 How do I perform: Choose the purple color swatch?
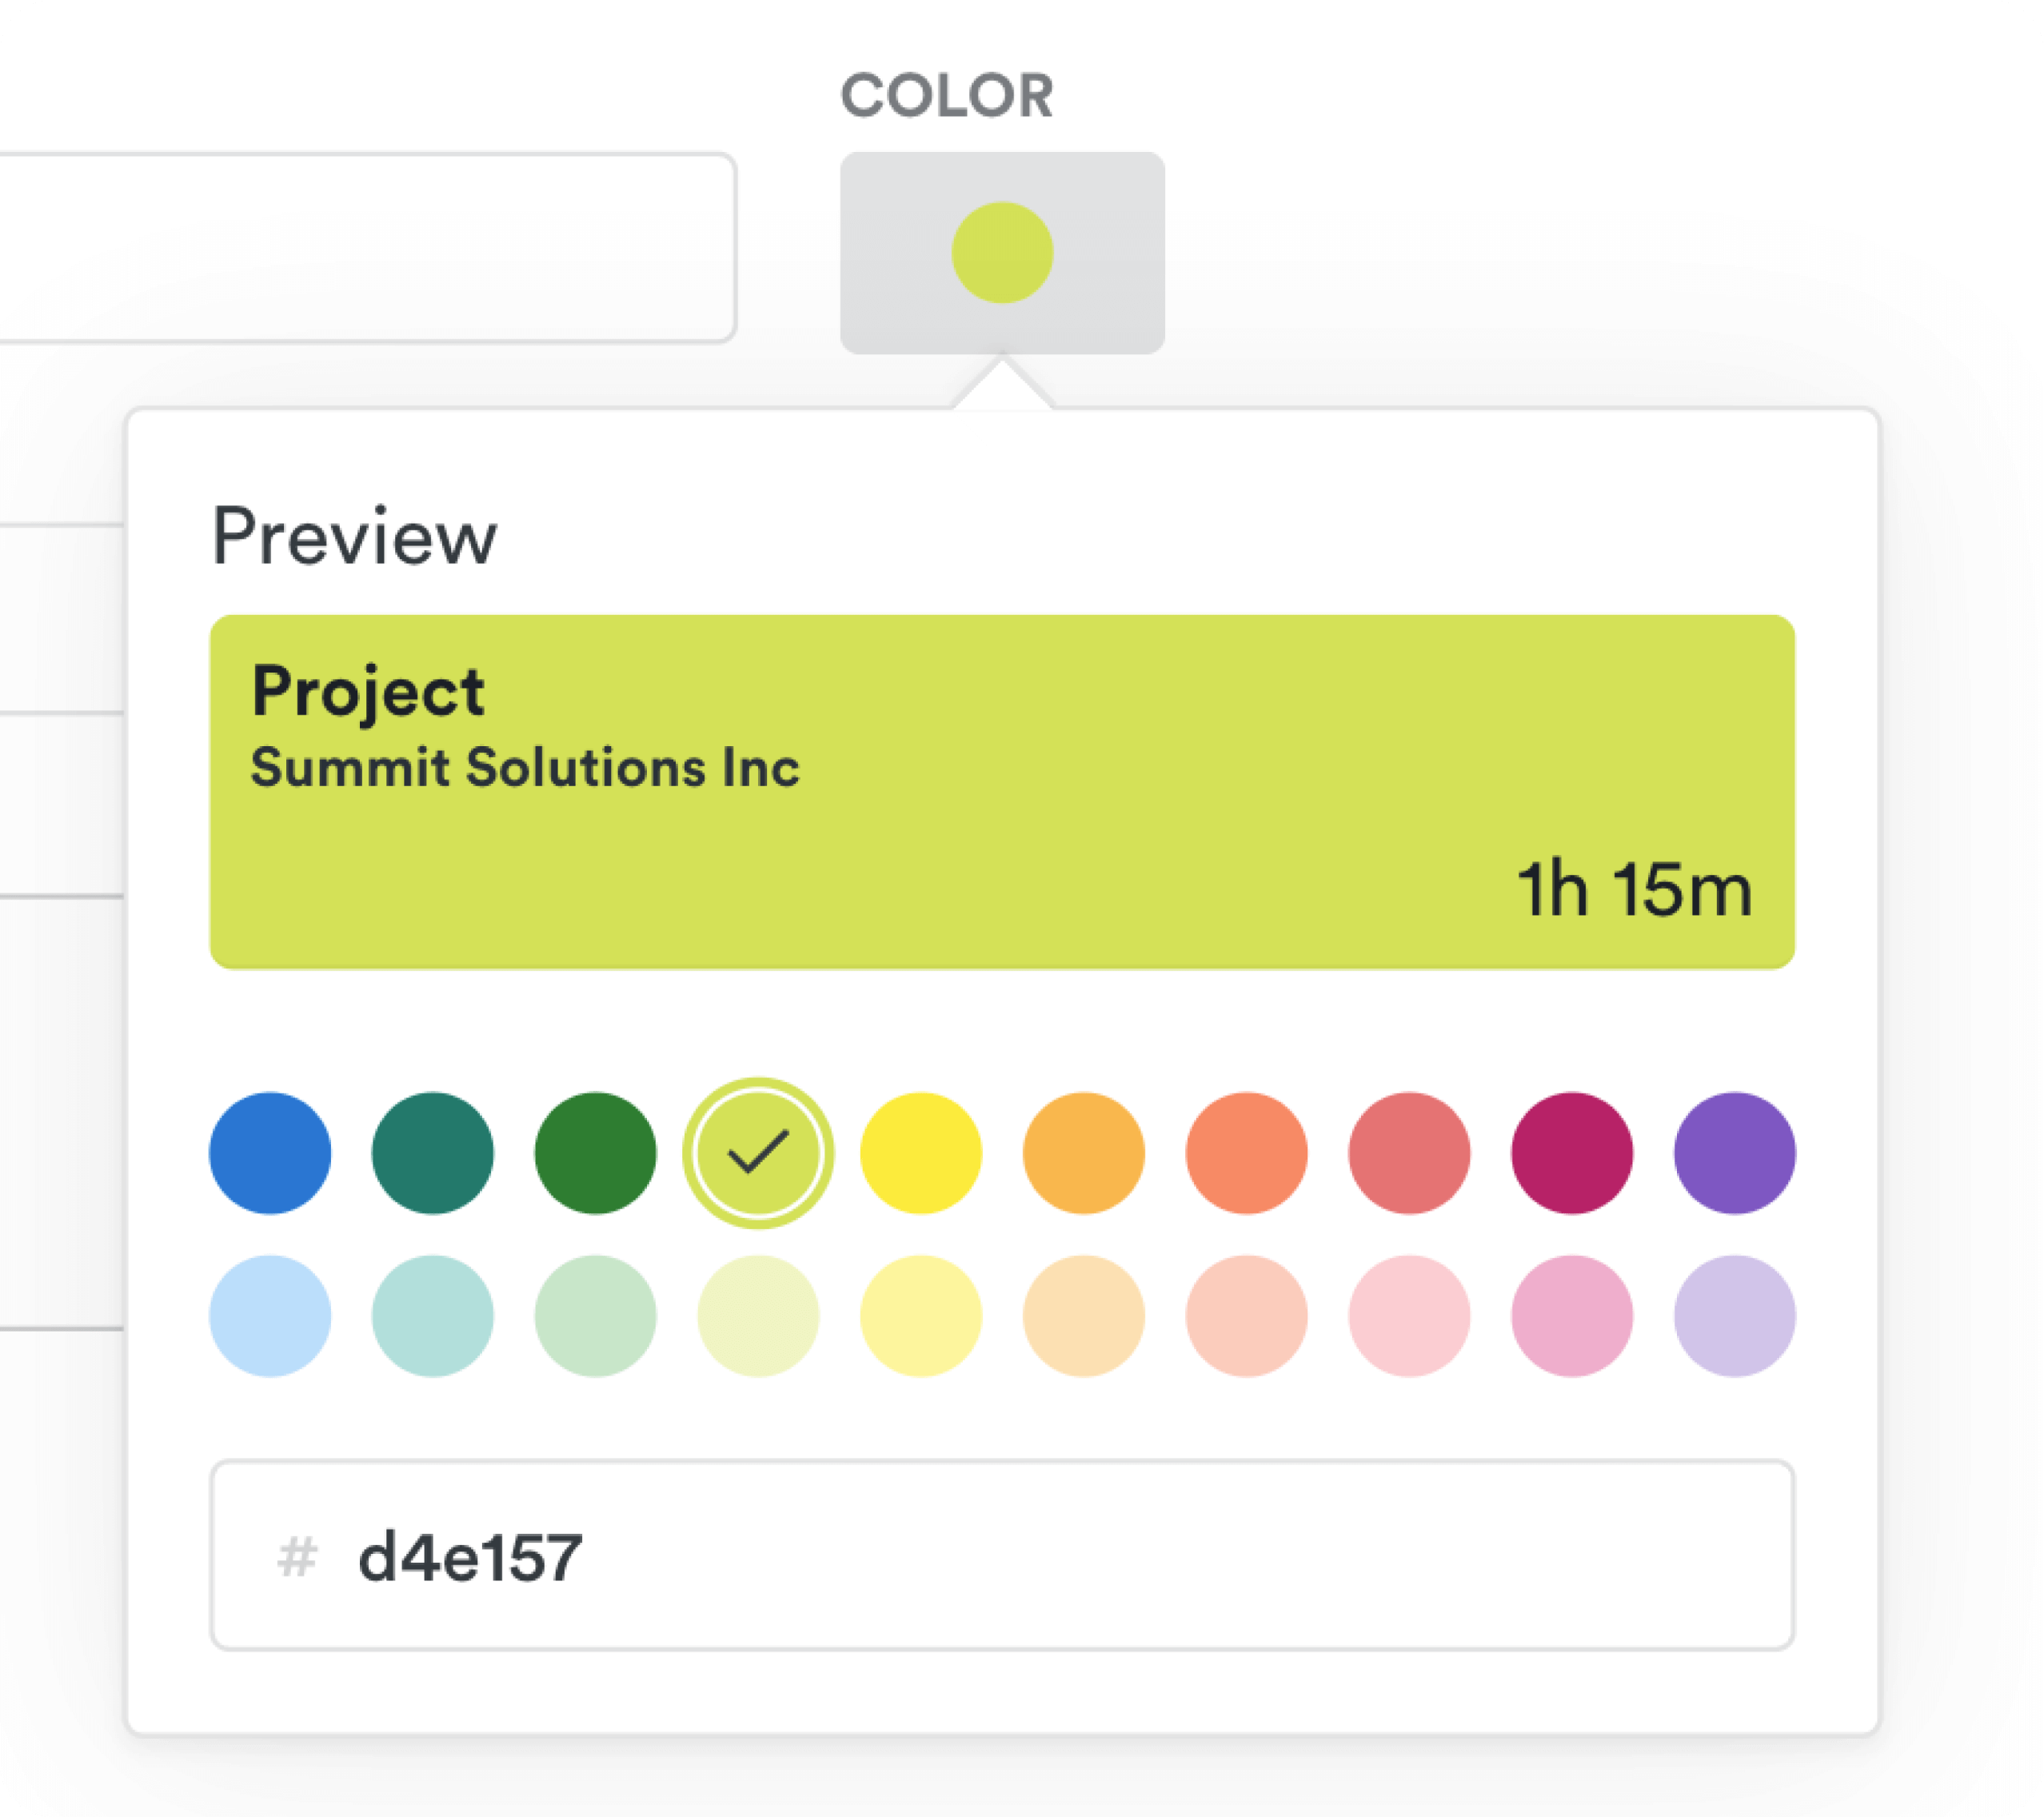click(1735, 1153)
